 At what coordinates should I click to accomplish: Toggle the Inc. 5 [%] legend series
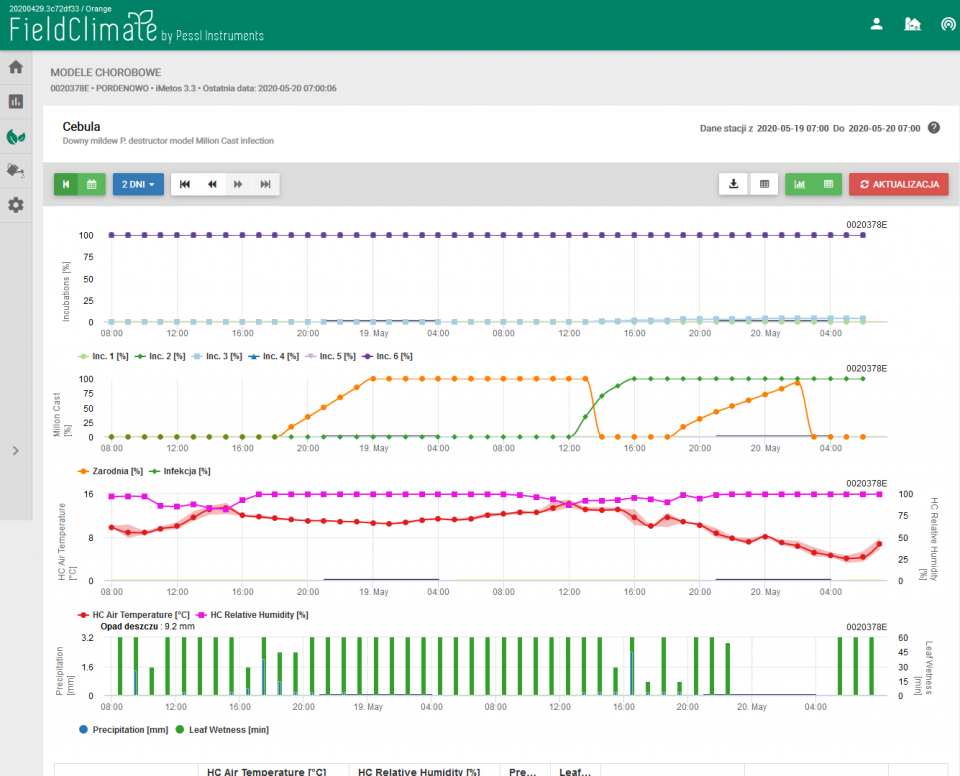tap(331, 356)
